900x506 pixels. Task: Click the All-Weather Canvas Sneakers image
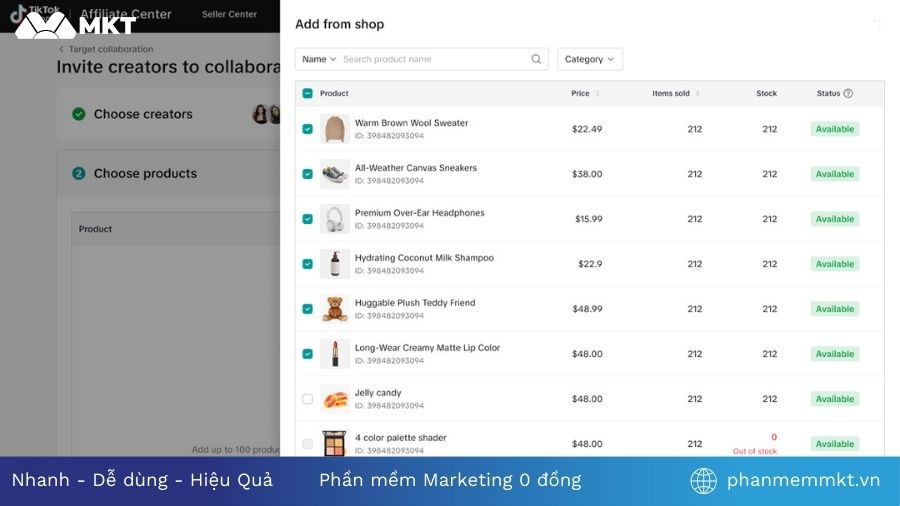click(x=334, y=174)
